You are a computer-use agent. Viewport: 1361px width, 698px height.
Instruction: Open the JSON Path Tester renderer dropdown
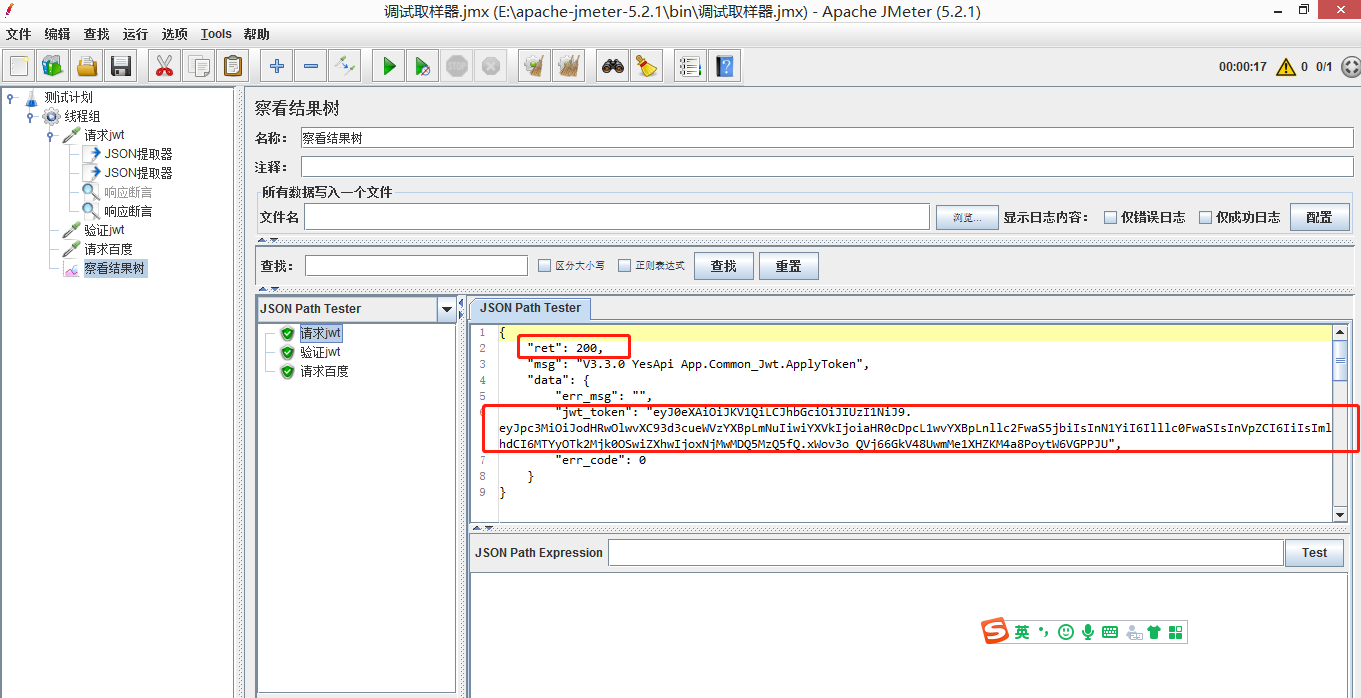tap(446, 310)
